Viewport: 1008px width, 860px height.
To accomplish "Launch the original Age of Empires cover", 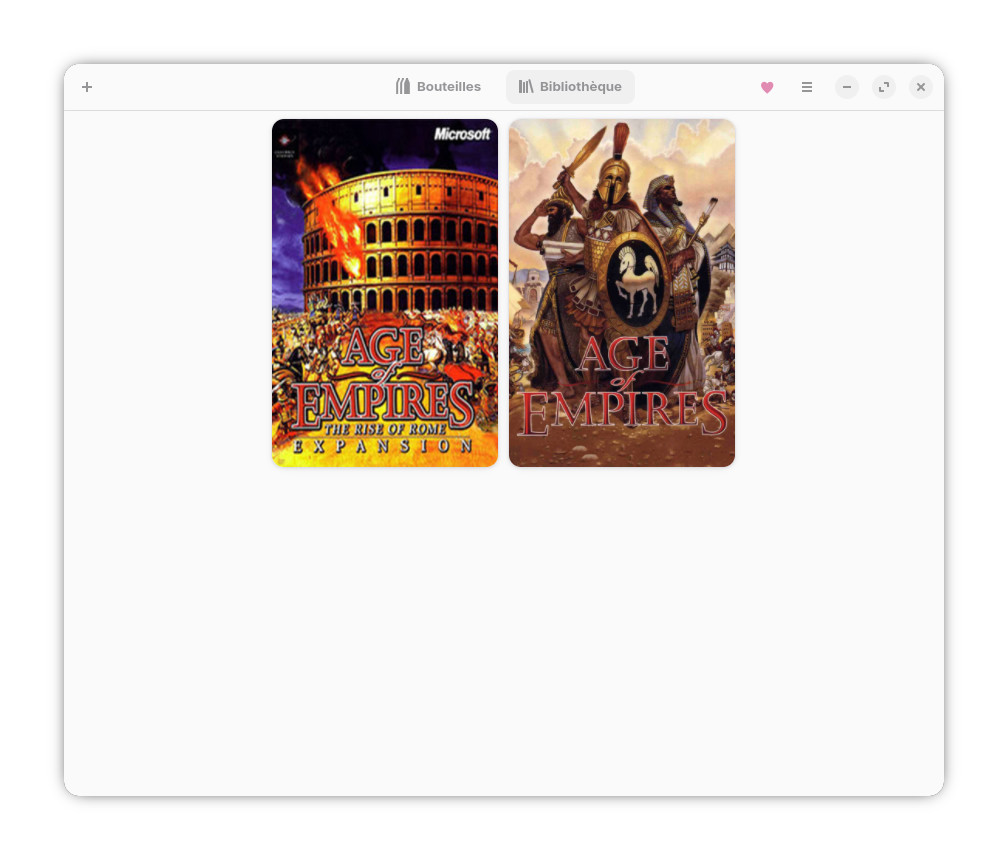I will point(621,292).
